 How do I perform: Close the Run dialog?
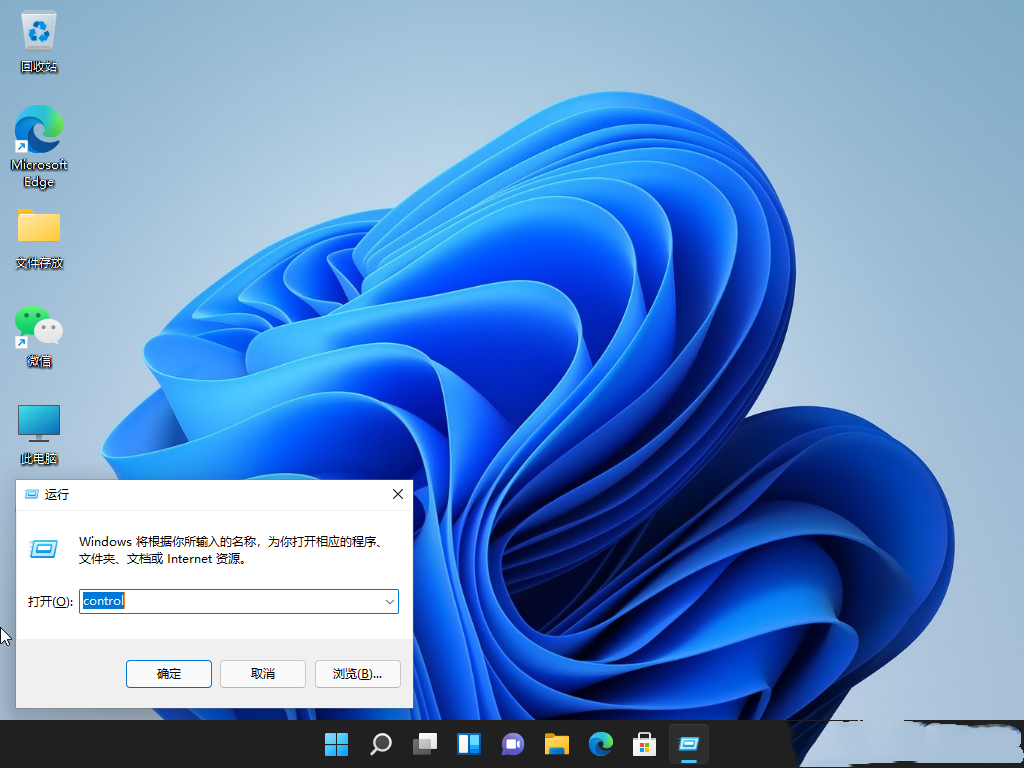point(397,493)
